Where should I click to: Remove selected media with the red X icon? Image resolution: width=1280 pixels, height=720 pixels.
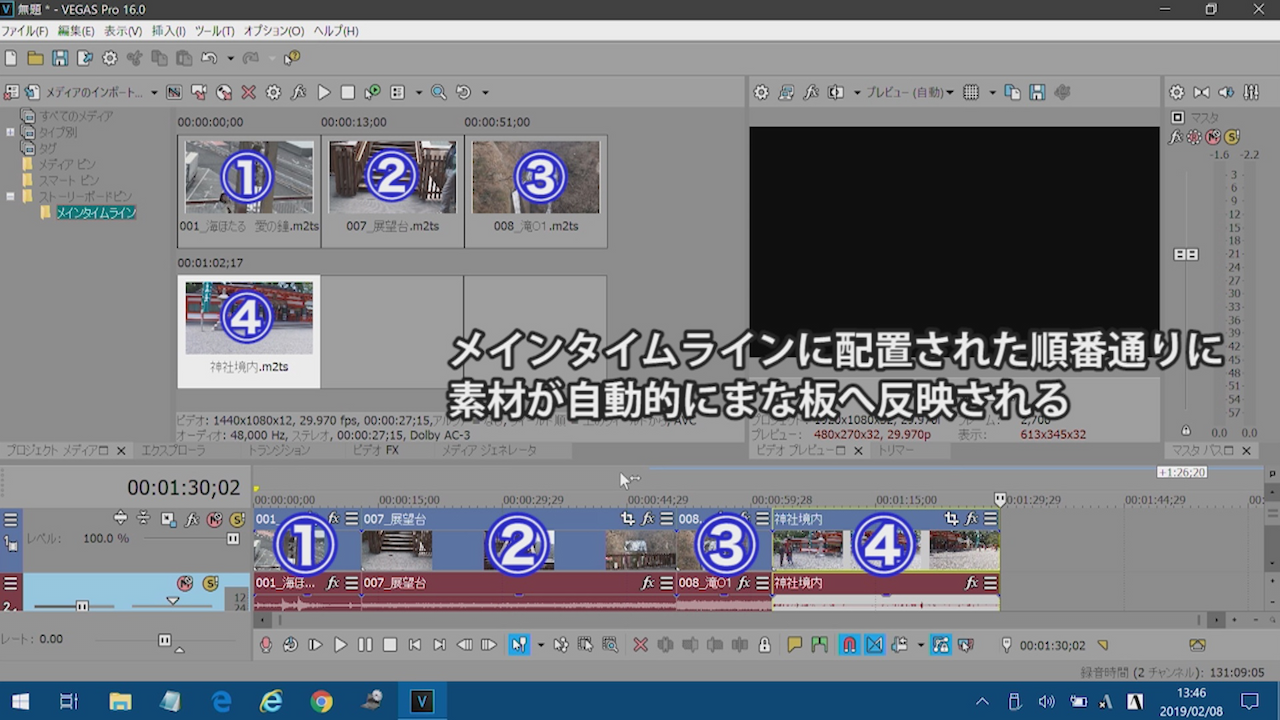[x=248, y=92]
